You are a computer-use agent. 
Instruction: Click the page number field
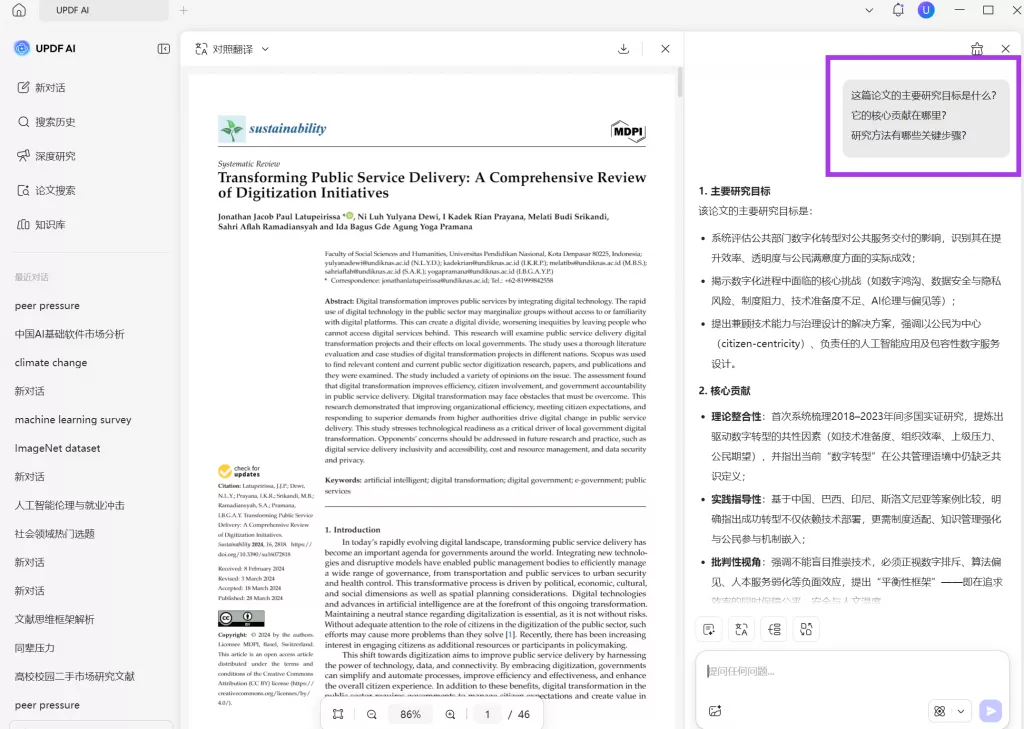tap(488, 714)
